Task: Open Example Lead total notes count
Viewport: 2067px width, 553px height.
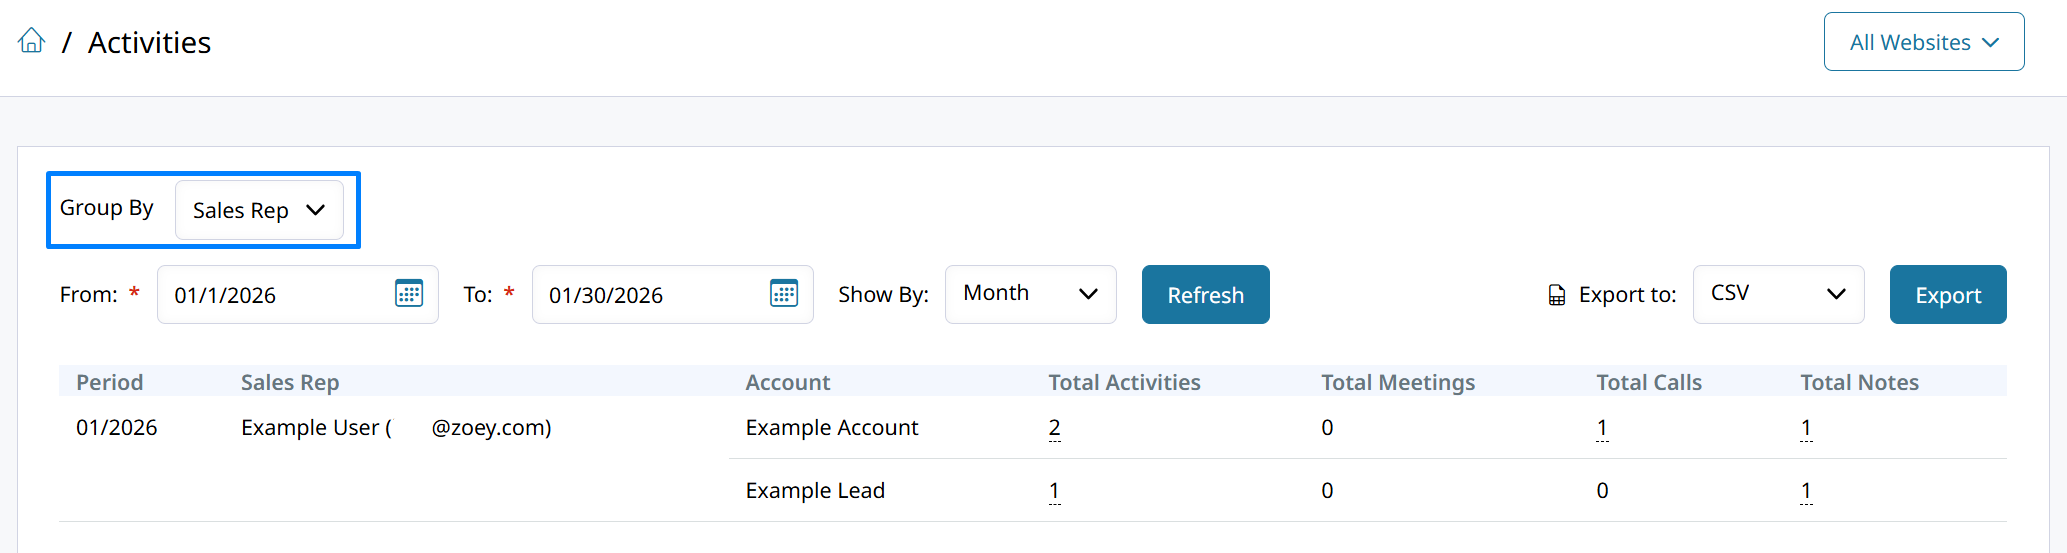Action: [1806, 491]
